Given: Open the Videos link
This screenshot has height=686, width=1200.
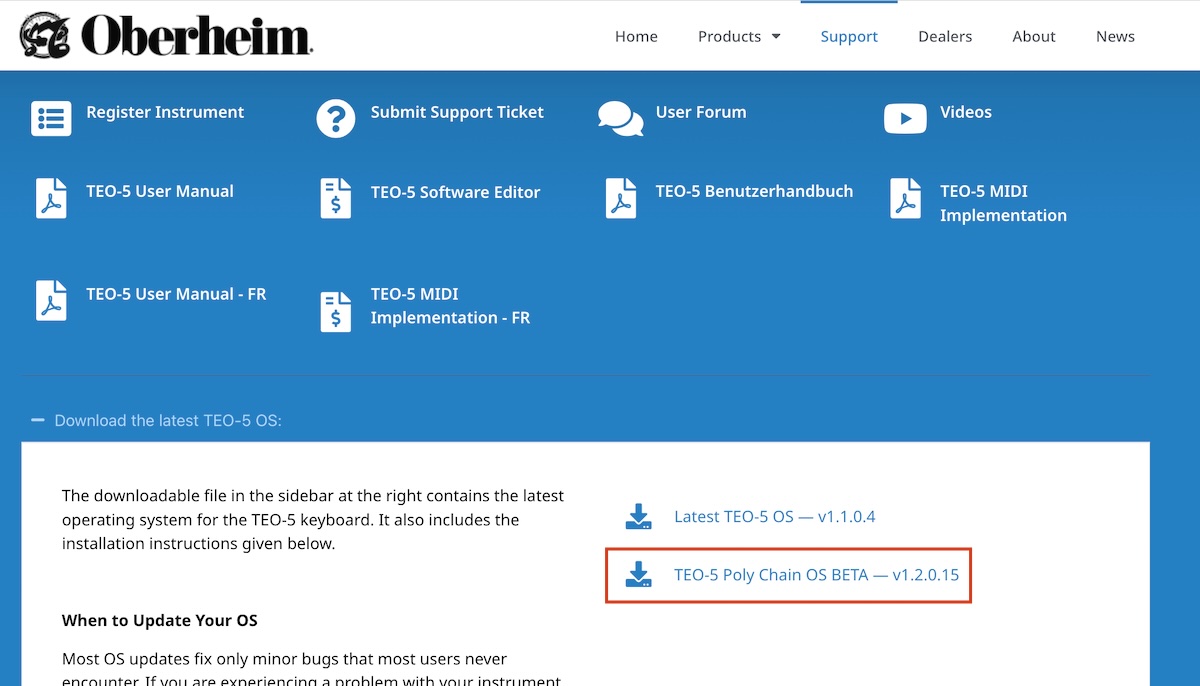Looking at the screenshot, I should point(966,112).
